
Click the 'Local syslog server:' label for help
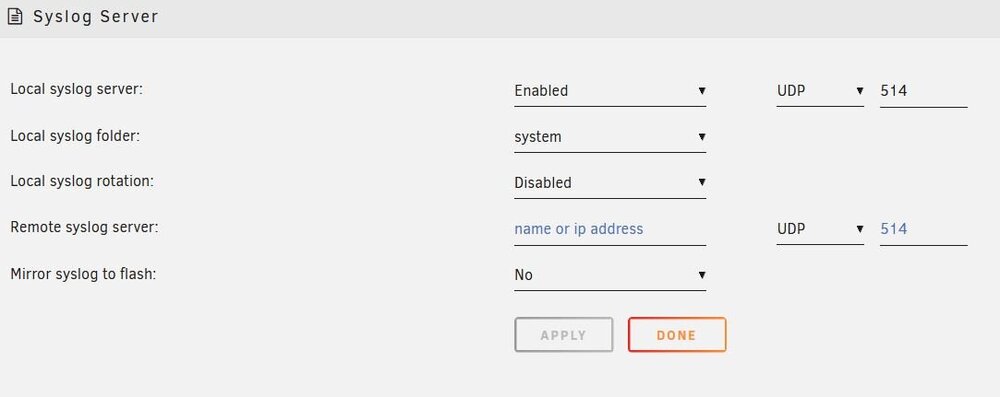coord(77,89)
